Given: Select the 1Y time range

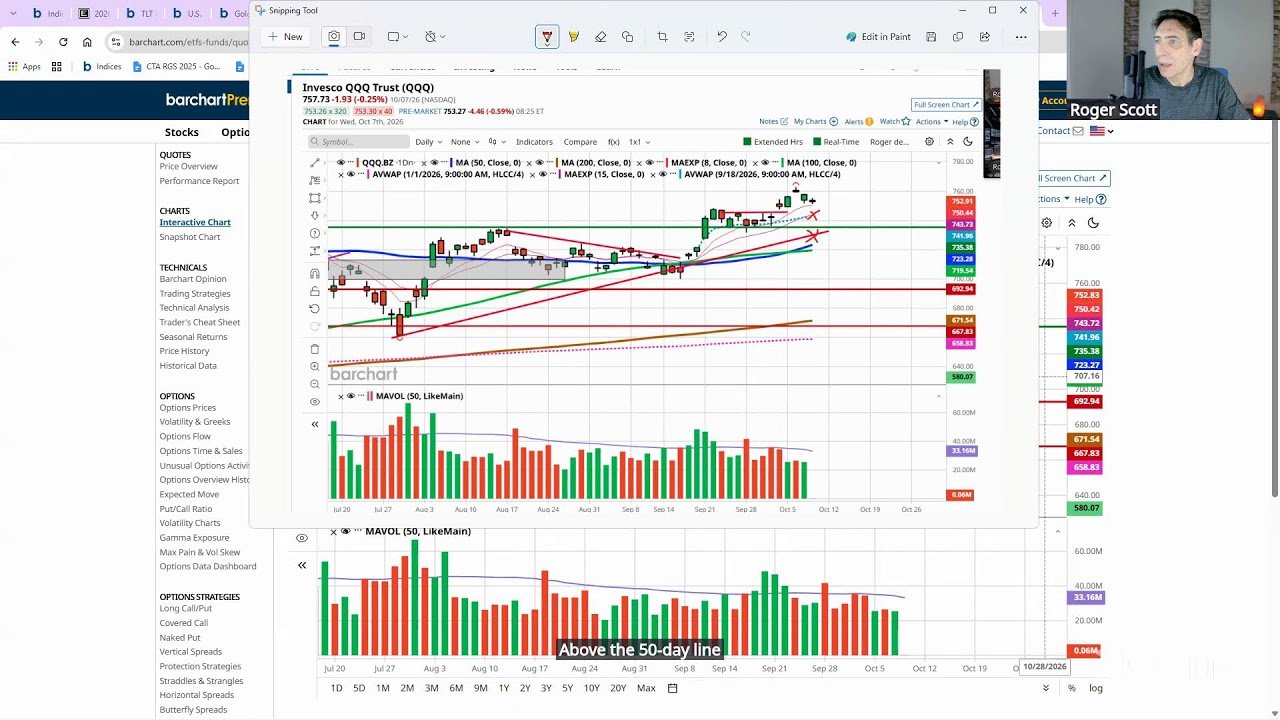Looking at the screenshot, I should [x=504, y=688].
